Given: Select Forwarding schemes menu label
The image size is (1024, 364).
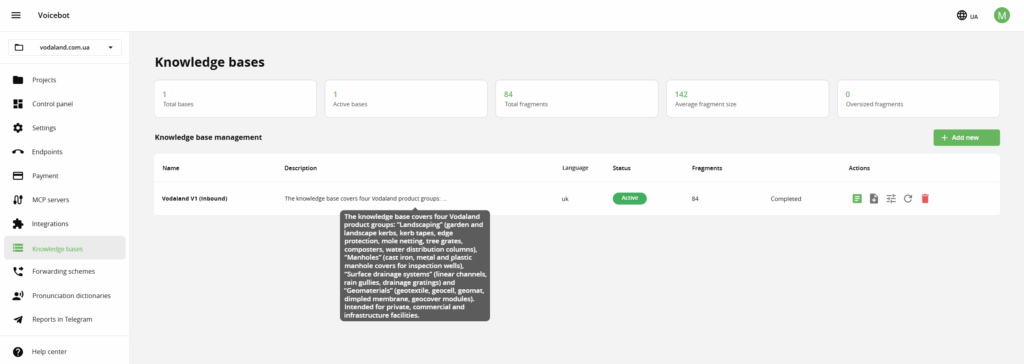Looking at the screenshot, I should (x=63, y=272).
